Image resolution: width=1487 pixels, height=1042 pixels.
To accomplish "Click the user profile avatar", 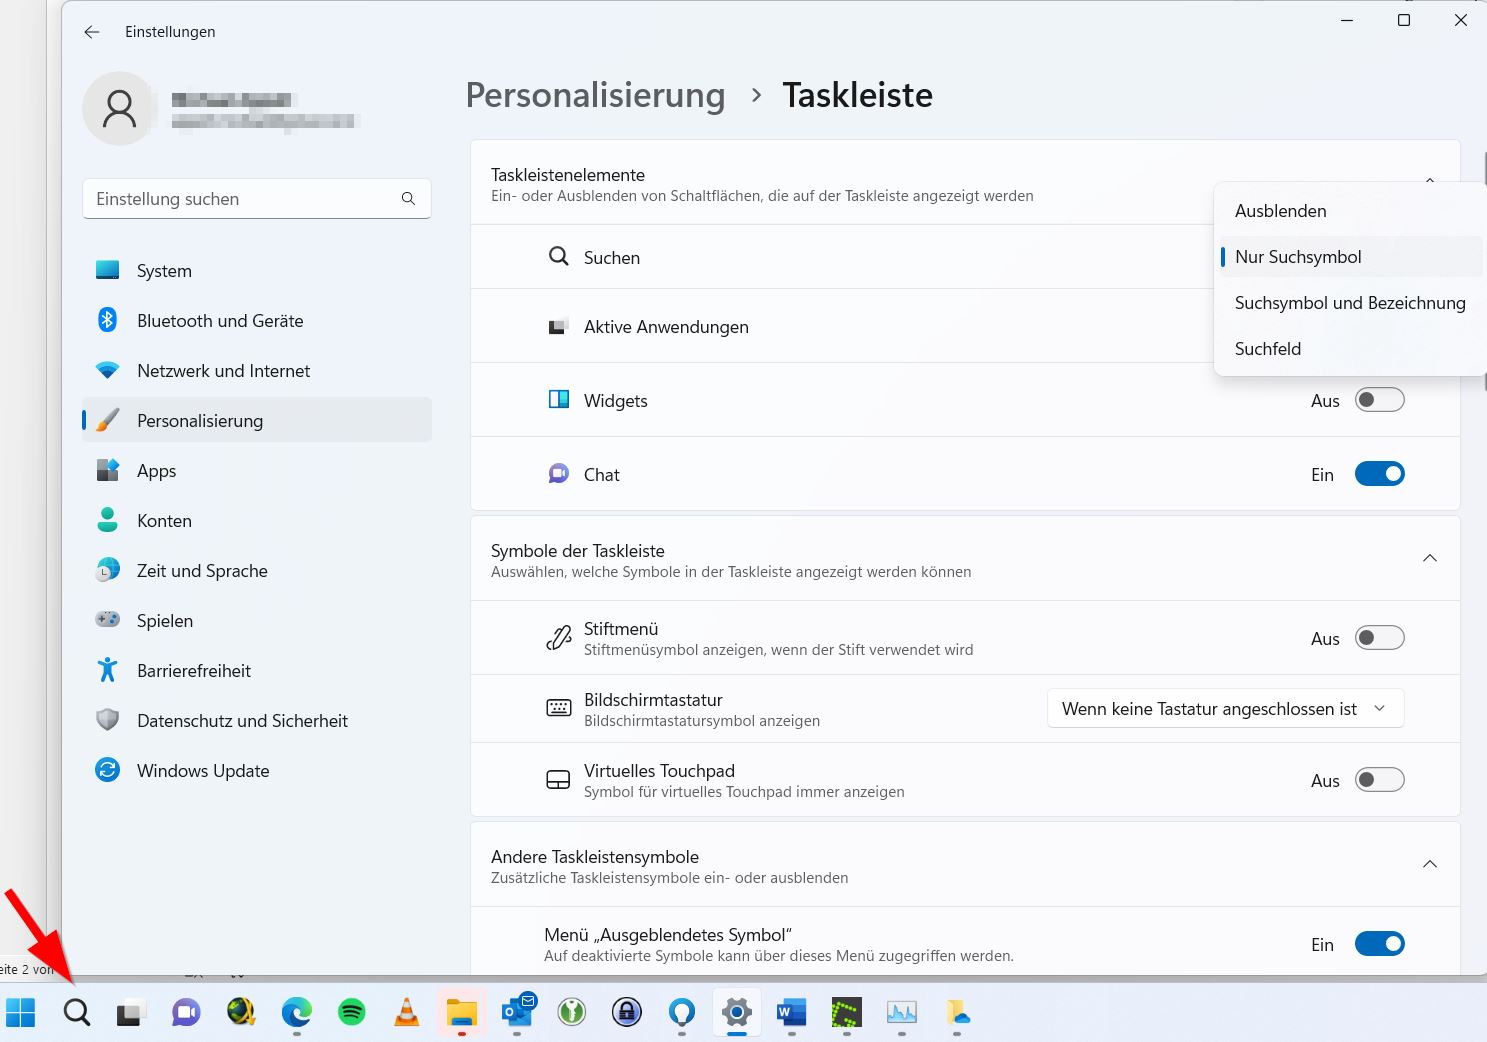I will pos(119,109).
